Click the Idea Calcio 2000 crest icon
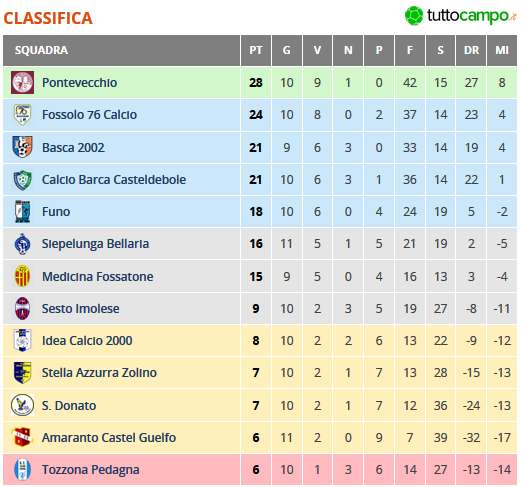 [22, 340]
